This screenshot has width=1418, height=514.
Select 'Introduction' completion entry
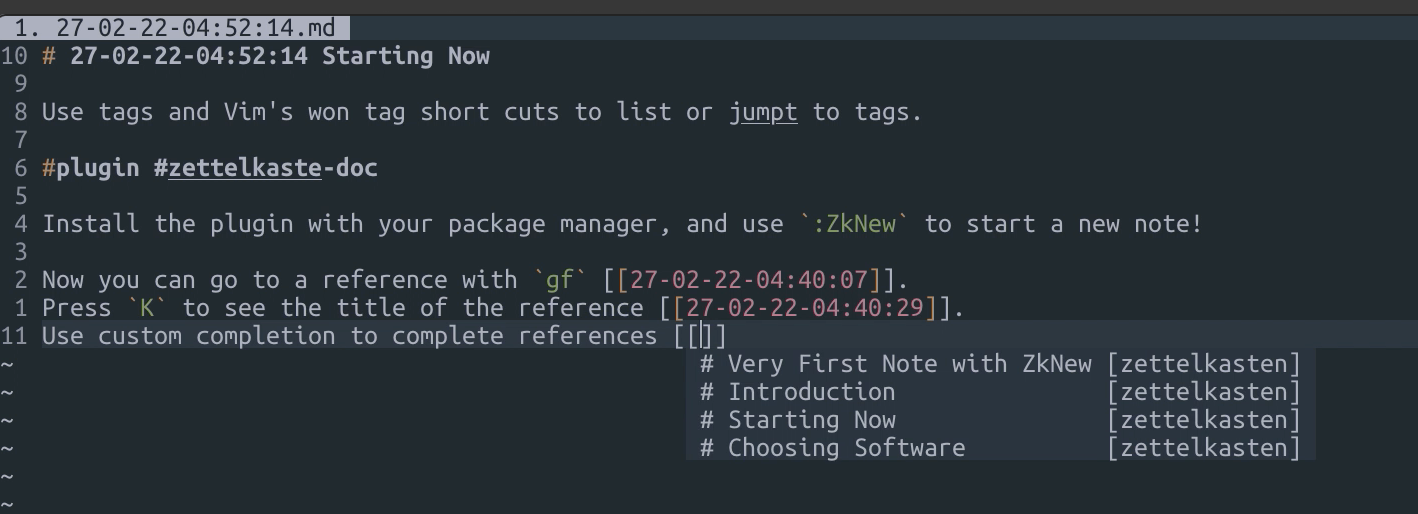1000,391
